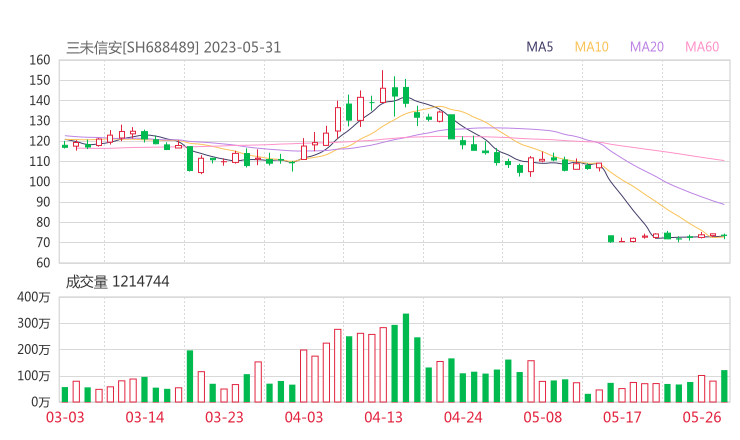Click the MA10 legend label
The width and height of the screenshot is (740, 440).
[x=591, y=47]
